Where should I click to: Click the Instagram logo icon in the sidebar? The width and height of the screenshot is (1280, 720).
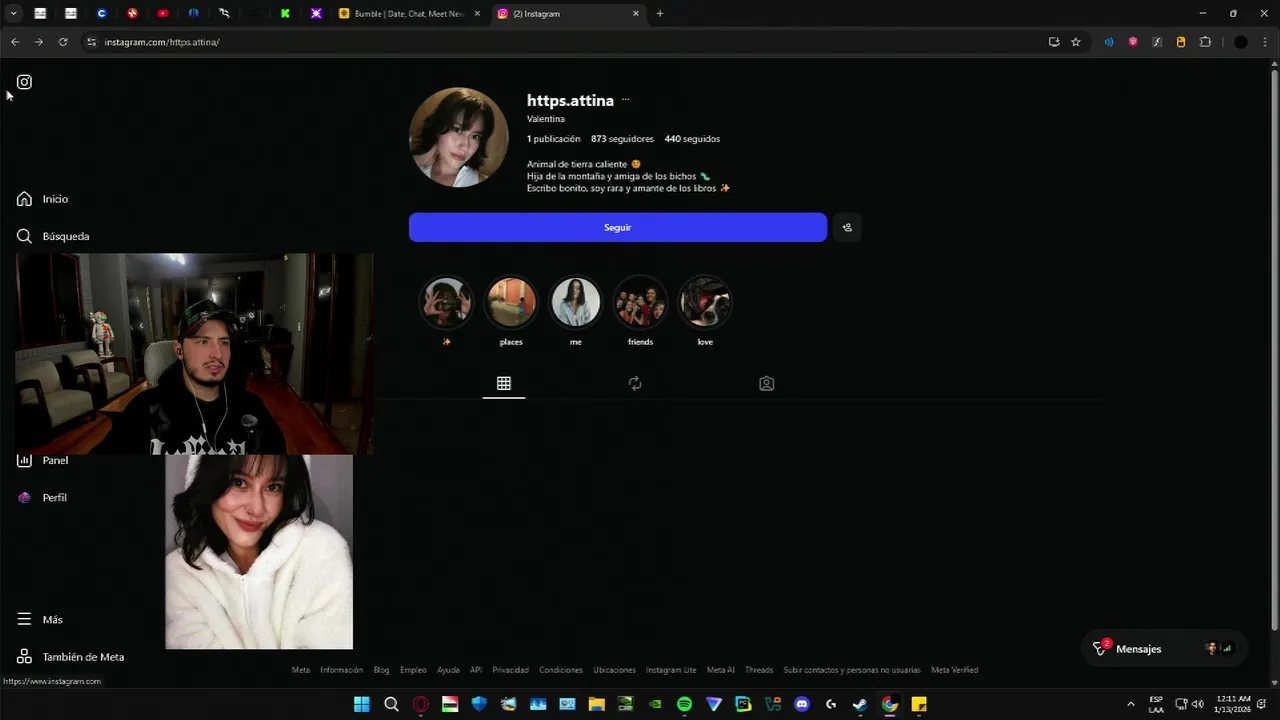point(24,82)
